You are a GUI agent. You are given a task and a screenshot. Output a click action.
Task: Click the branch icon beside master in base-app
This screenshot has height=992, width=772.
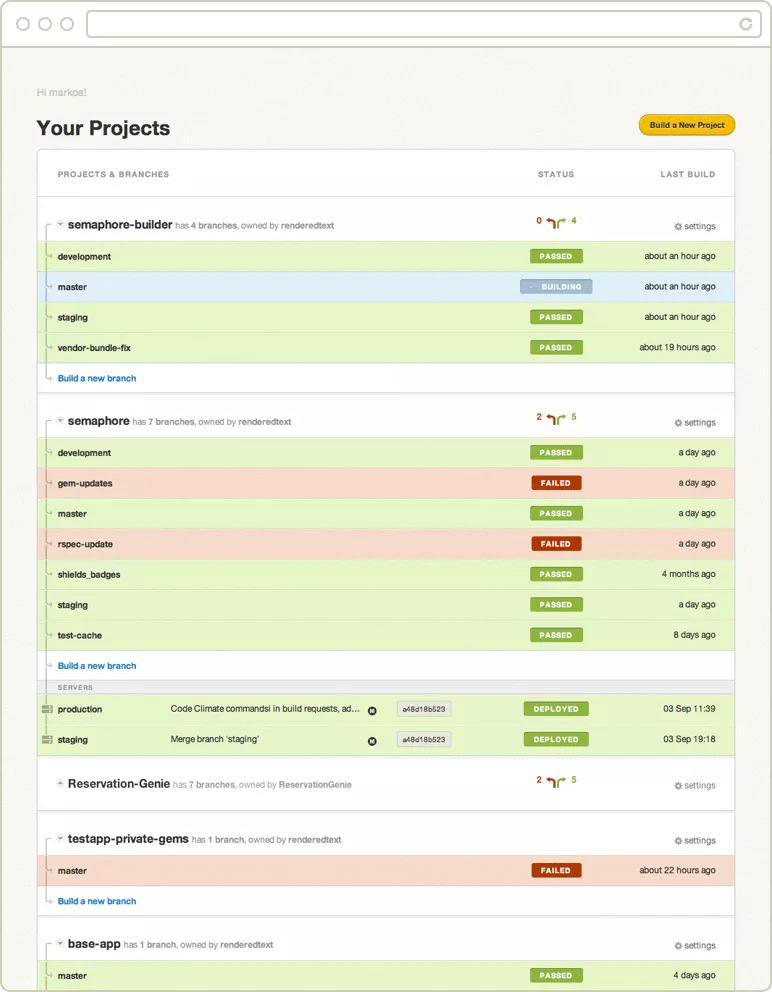[49, 975]
